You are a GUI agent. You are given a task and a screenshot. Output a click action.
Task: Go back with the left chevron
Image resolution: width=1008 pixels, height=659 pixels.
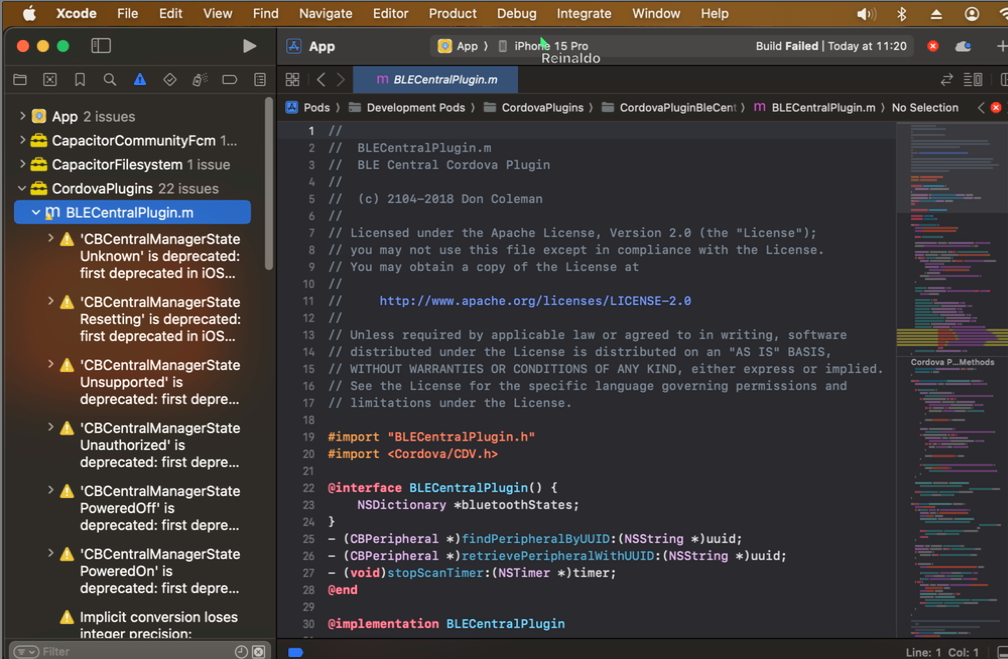321,79
